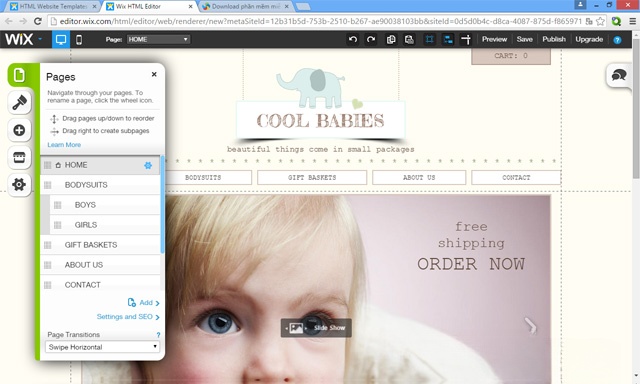Open the Design paintbrush tool

[19, 102]
